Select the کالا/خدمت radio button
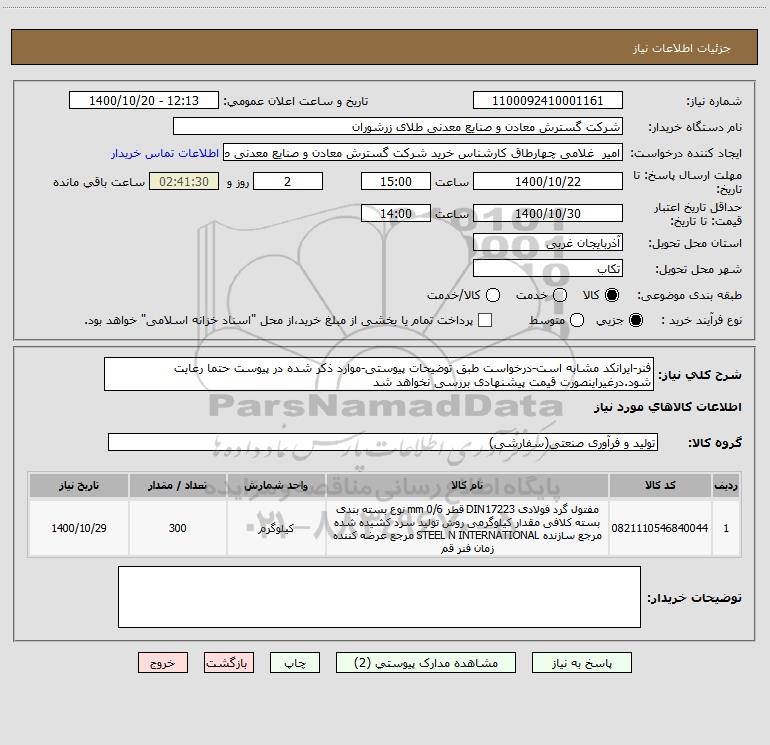770x745 pixels. pyautogui.click(x=493, y=295)
